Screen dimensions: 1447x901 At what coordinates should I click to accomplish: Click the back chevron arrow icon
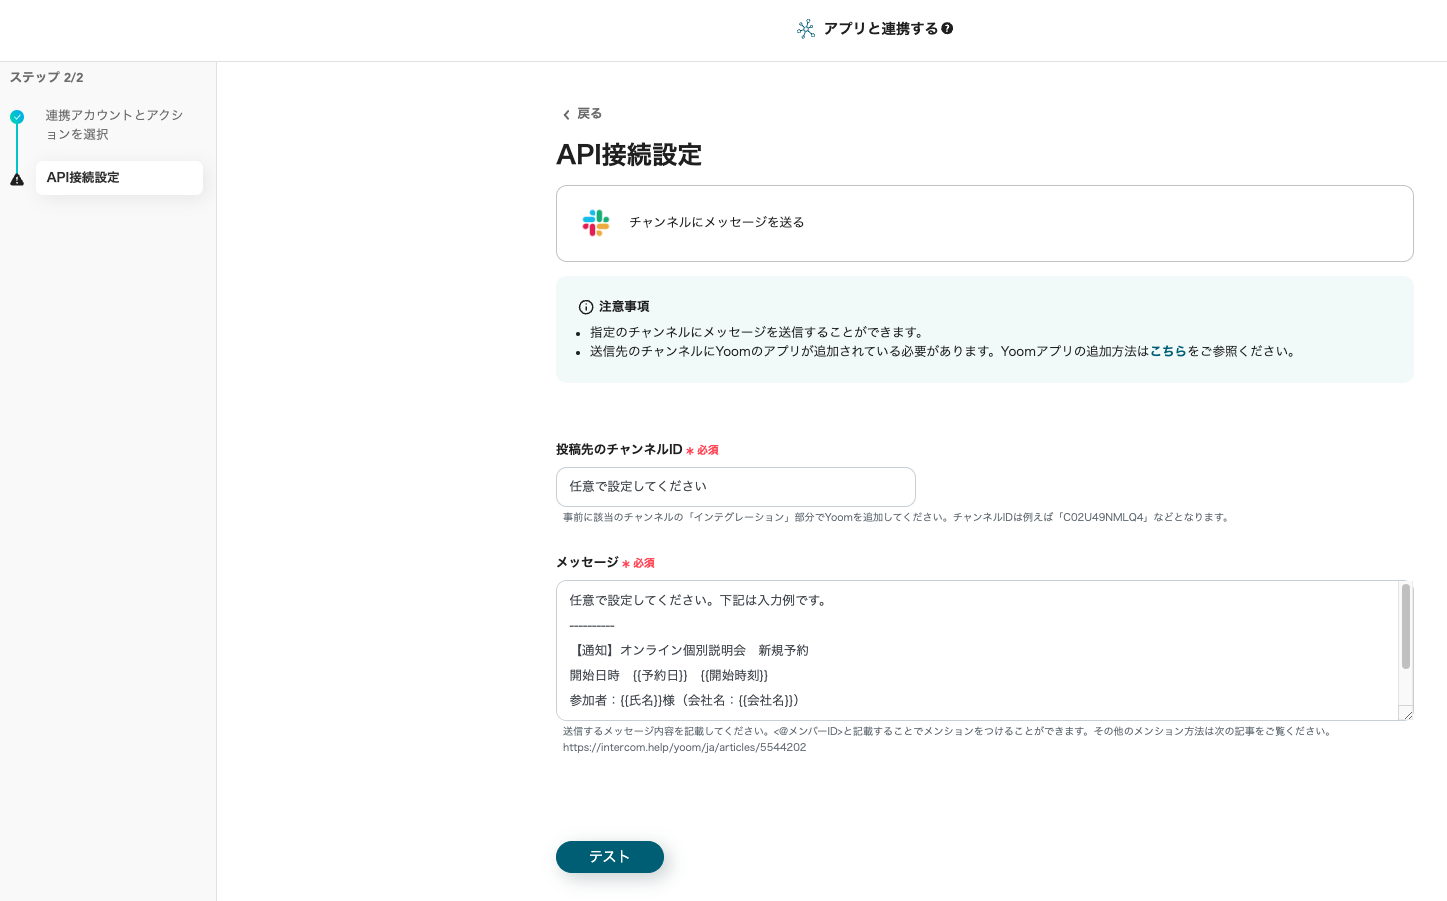(566, 115)
